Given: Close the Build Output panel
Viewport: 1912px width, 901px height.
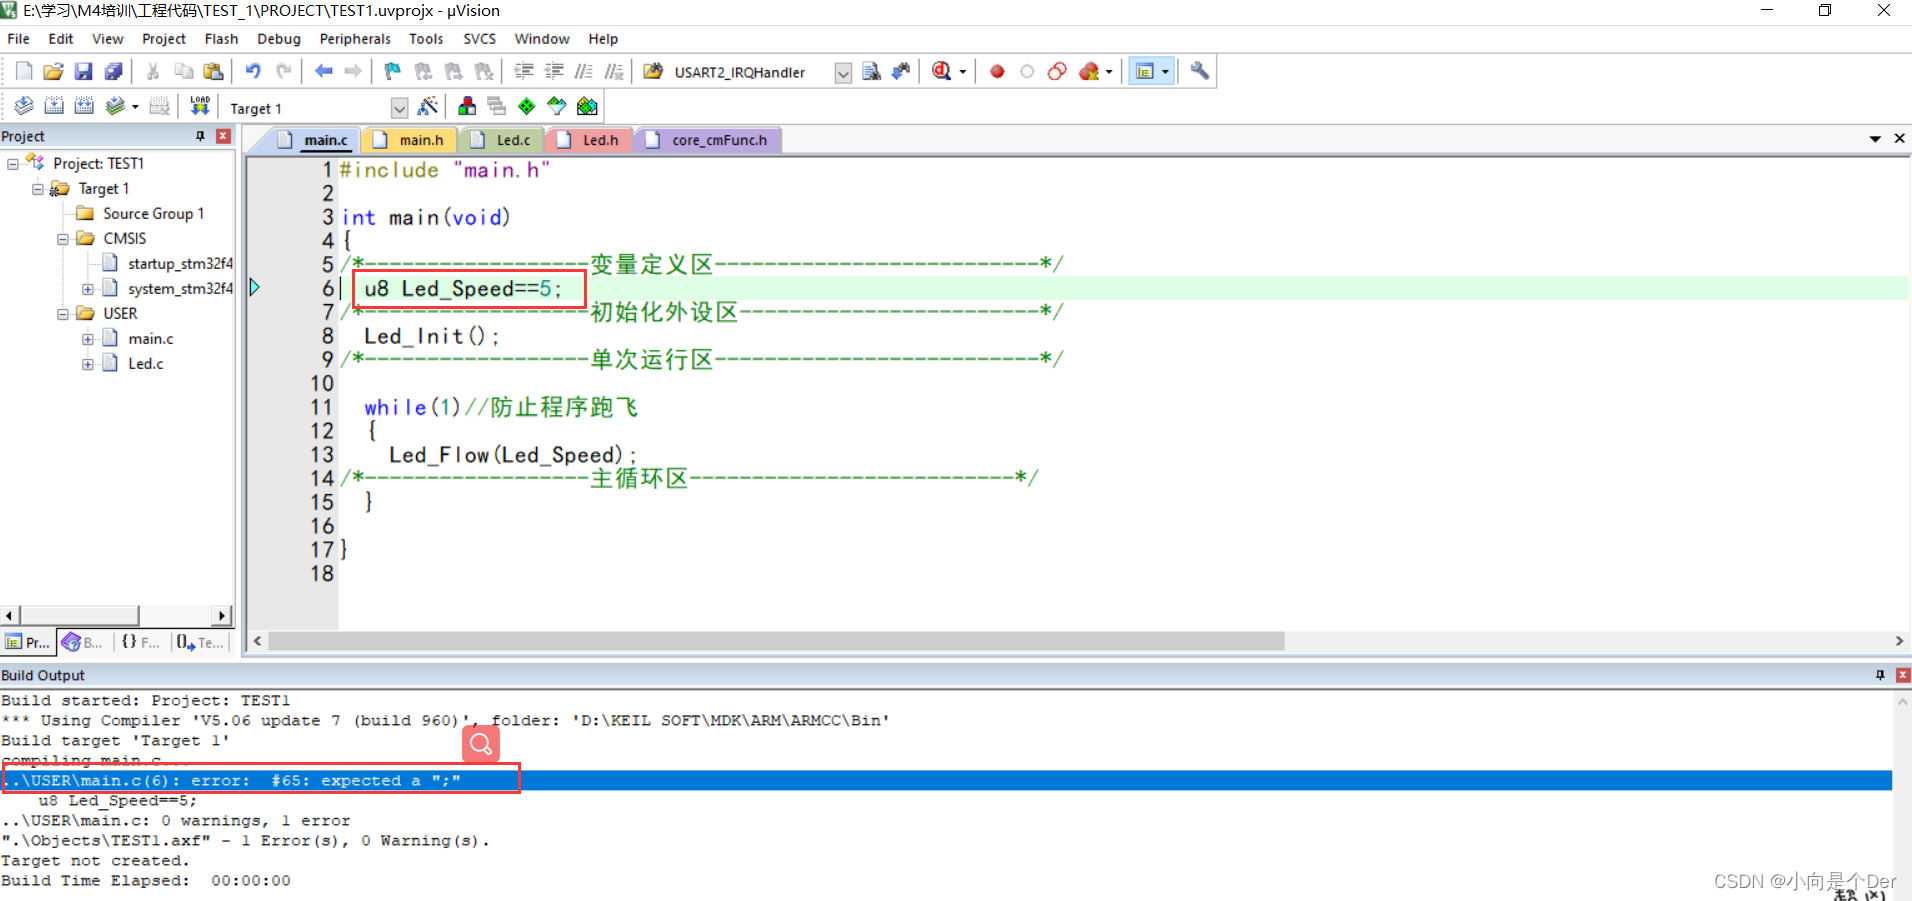Looking at the screenshot, I should (1902, 675).
